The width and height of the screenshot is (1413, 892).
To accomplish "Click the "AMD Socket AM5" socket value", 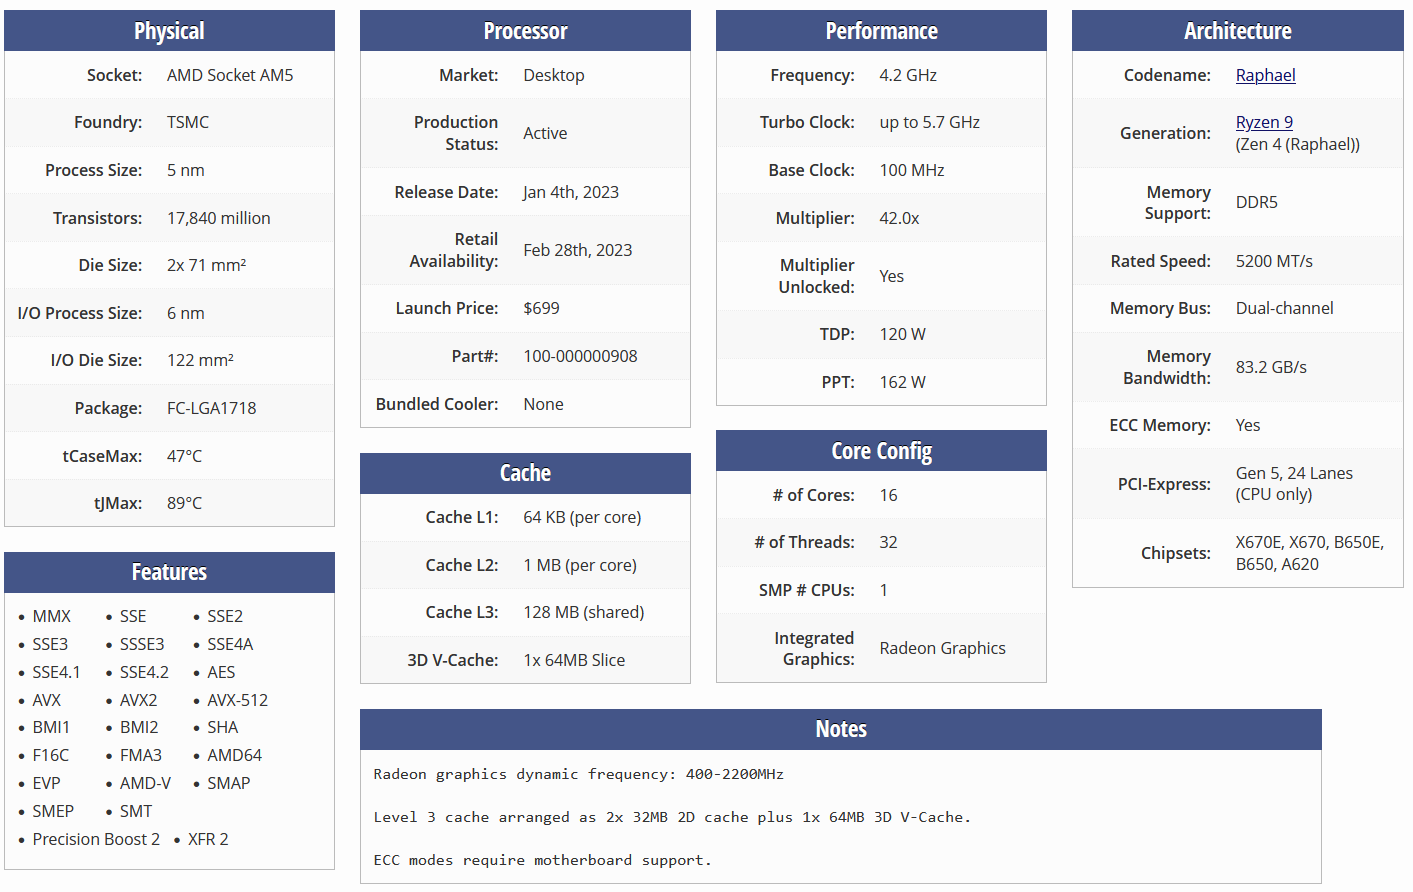I will (230, 75).
